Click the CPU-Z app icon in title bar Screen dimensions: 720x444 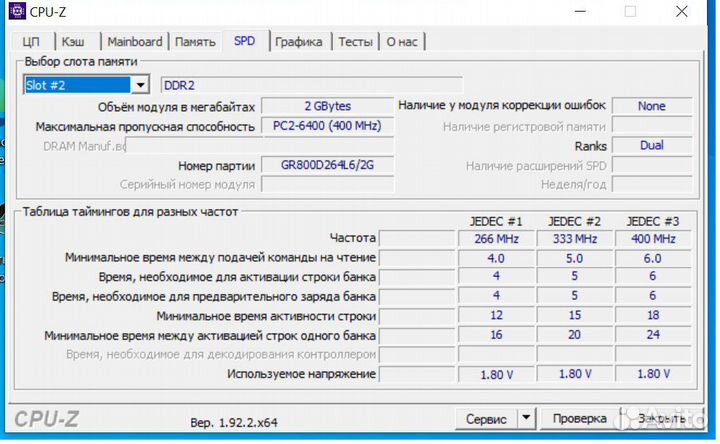[17, 11]
